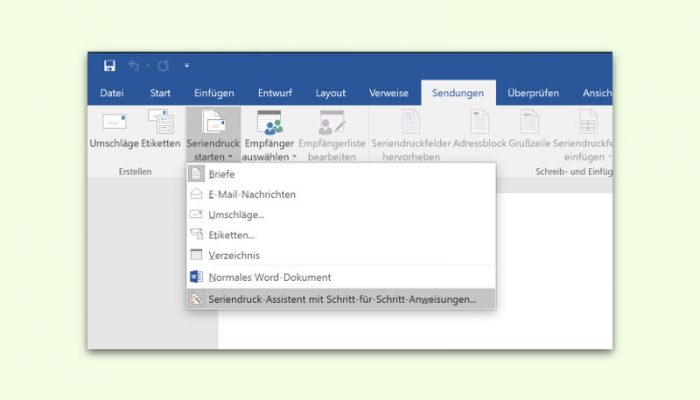700x400 pixels.
Task: Switch to the Ansicht tab
Action: (x=597, y=93)
